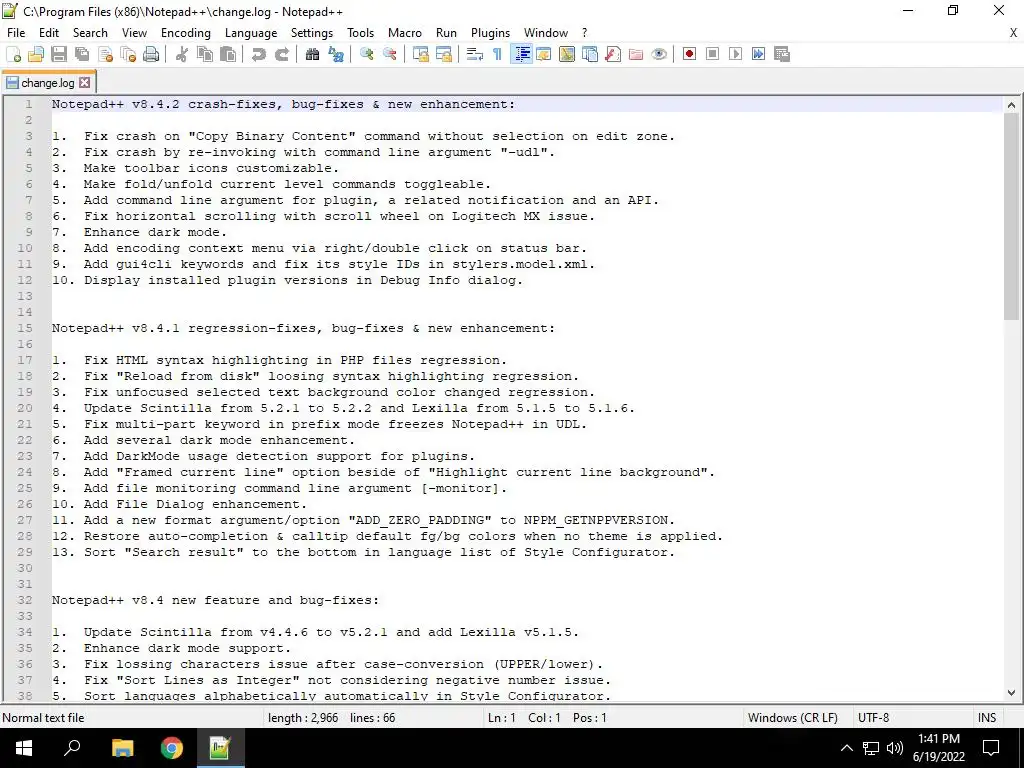Toggle synchronized vertical scrolling icon
The width and height of the screenshot is (1024, 768).
click(421, 54)
